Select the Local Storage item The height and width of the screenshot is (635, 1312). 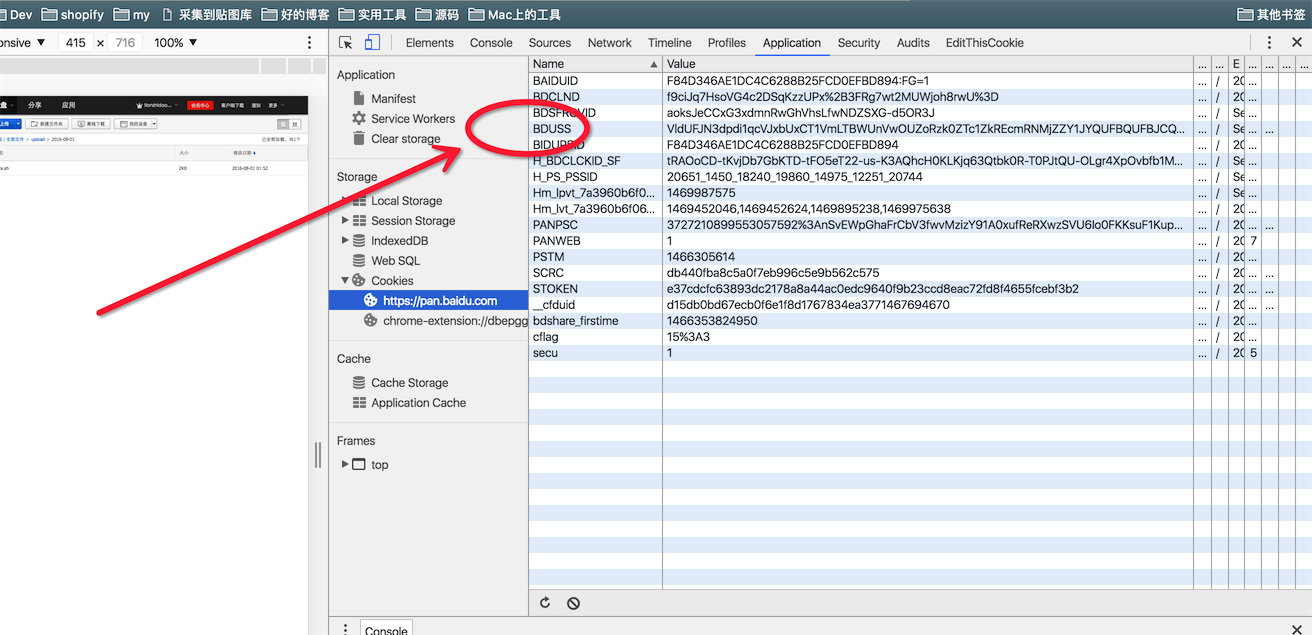pos(406,201)
